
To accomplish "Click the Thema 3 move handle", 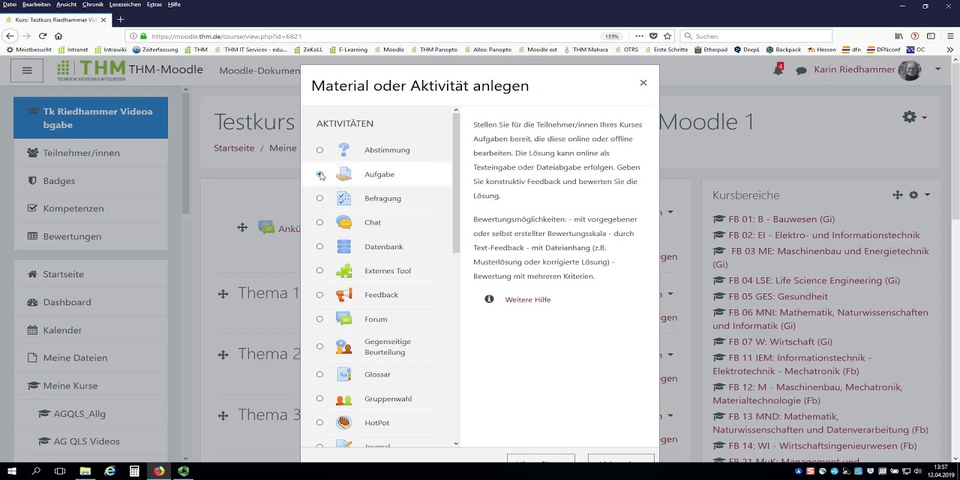I will tap(223, 416).
